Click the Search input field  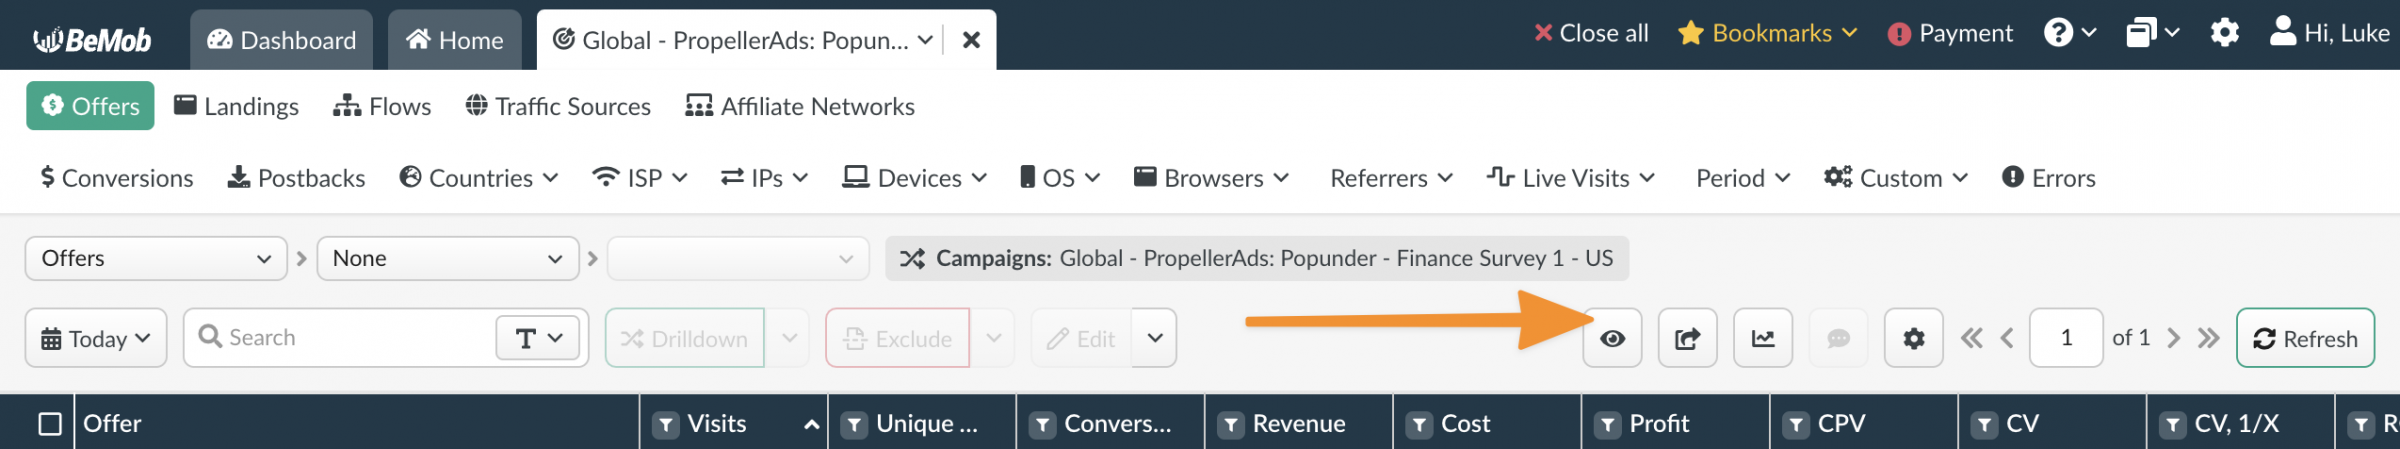point(340,338)
